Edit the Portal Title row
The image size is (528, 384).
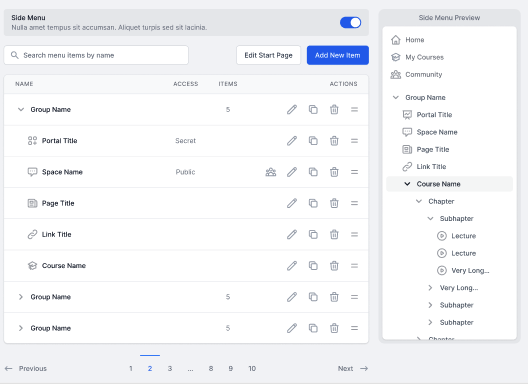pyautogui.click(x=292, y=141)
